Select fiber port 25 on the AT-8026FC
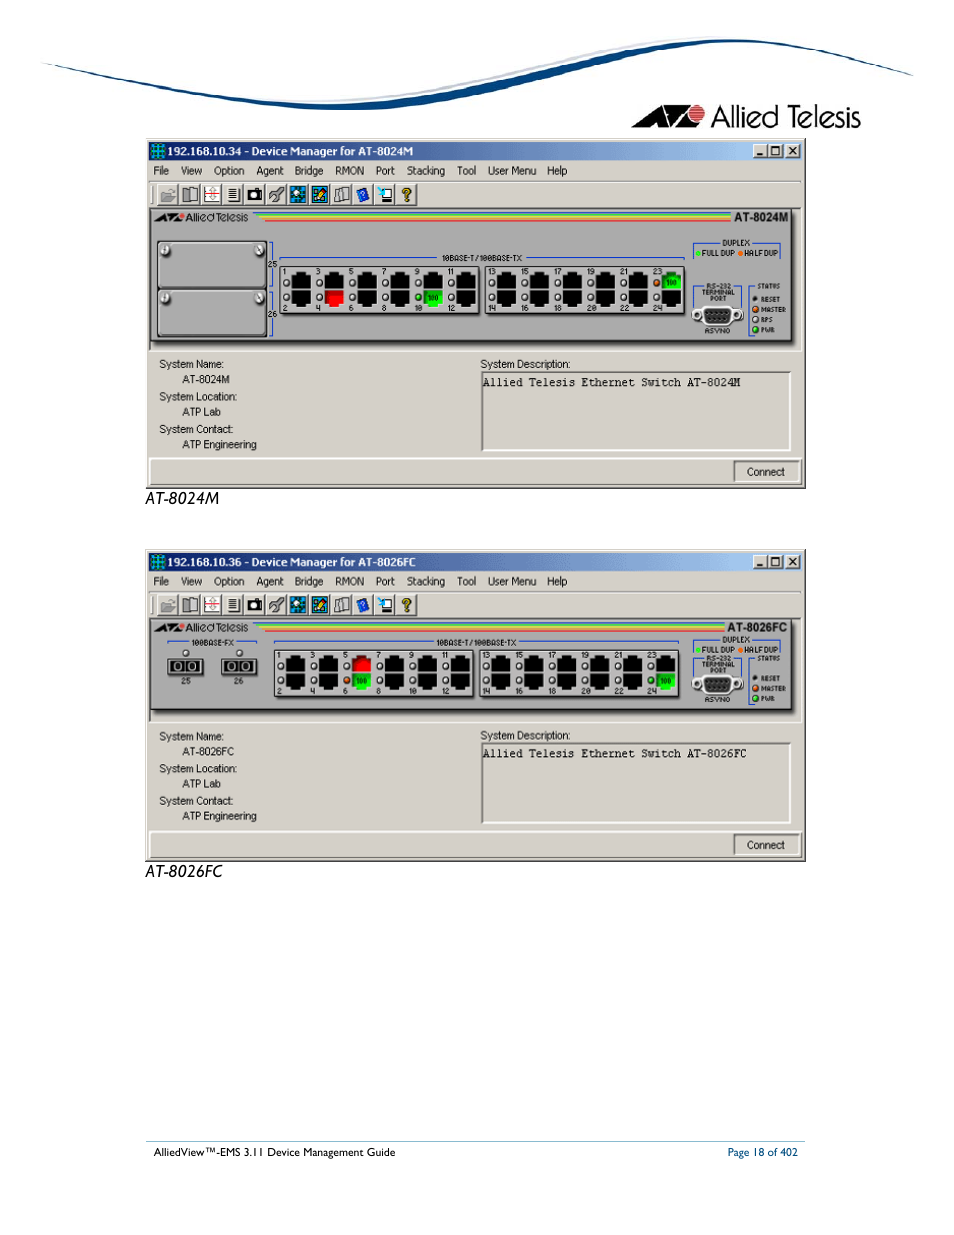 point(185,666)
